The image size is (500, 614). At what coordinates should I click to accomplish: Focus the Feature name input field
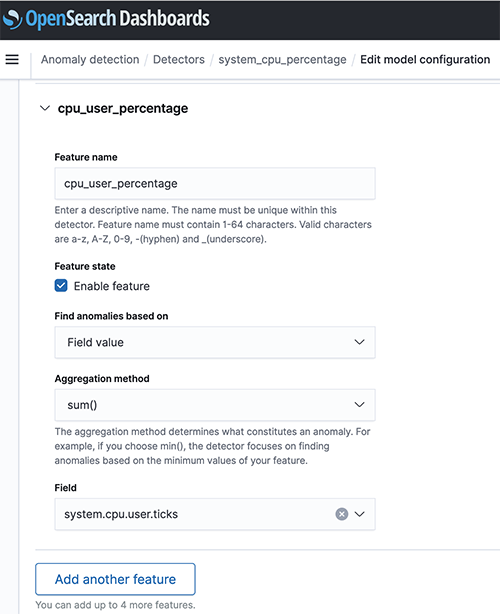pyautogui.click(x=215, y=184)
